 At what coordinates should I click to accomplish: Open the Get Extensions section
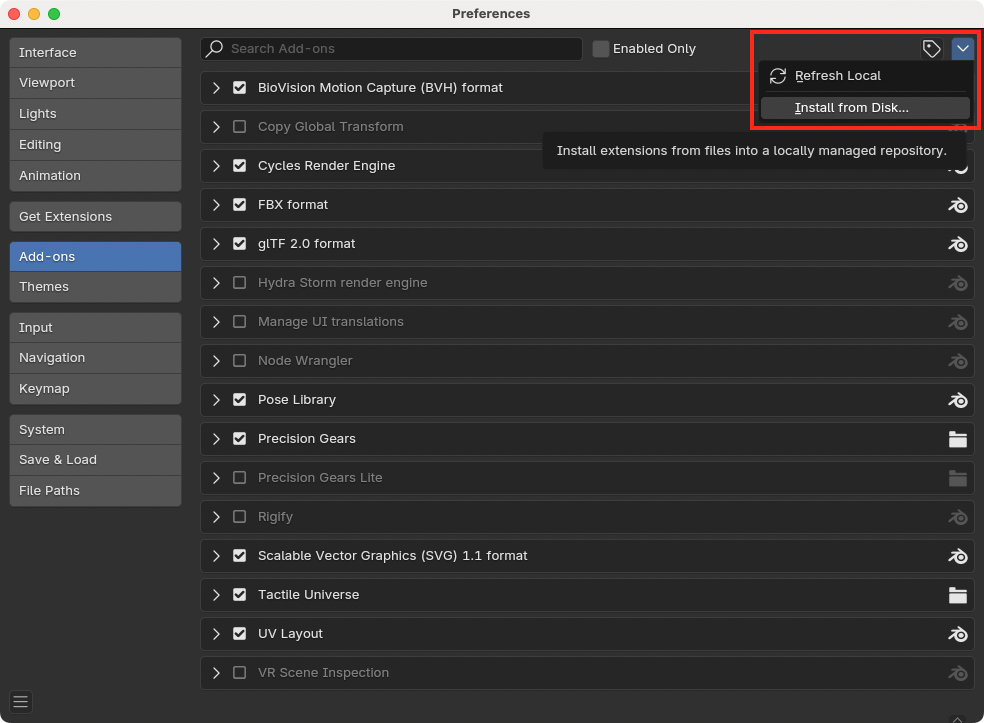point(95,216)
